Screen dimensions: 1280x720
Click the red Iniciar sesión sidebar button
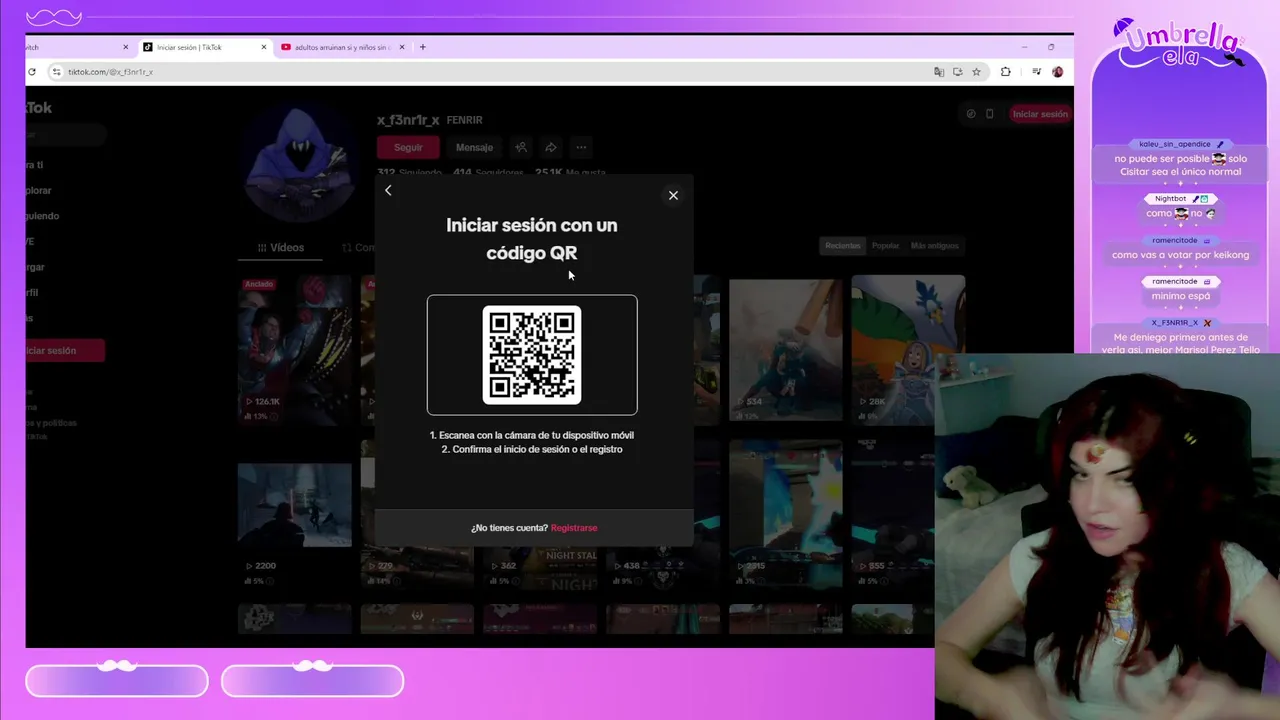pos(65,351)
